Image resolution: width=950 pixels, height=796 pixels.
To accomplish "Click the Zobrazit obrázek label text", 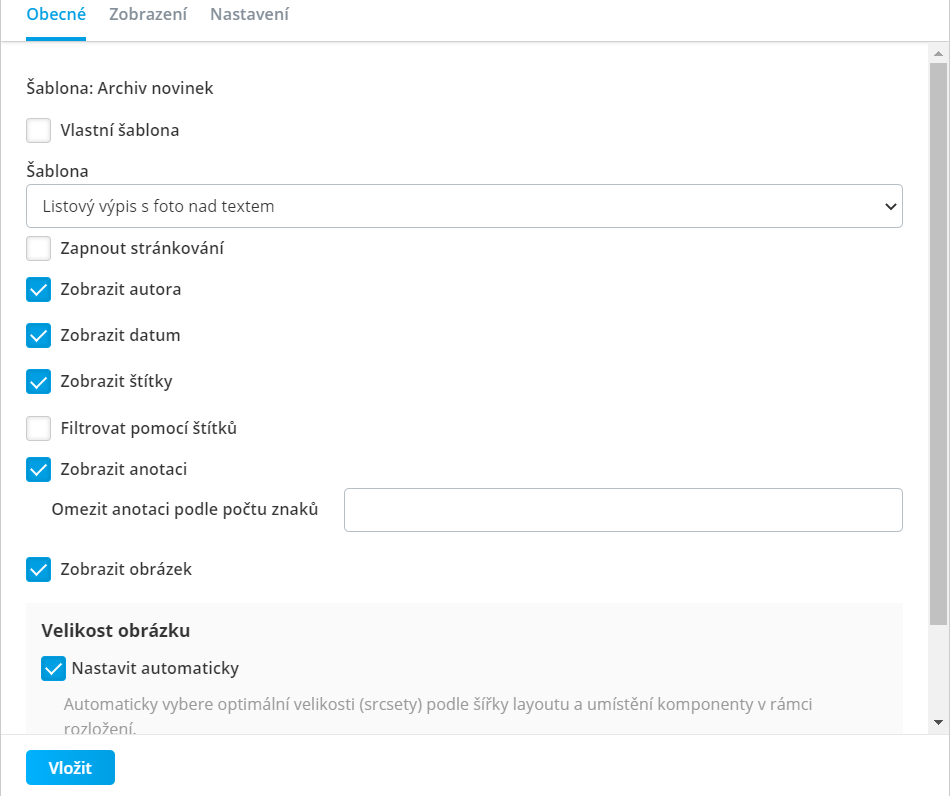I will [126, 569].
